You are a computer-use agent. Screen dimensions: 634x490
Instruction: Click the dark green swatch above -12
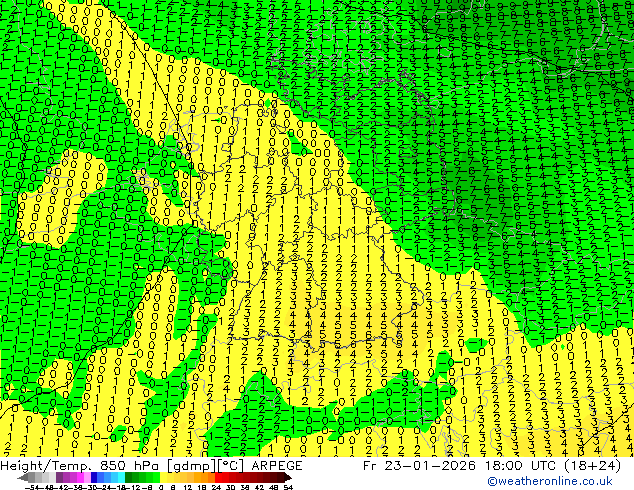pos(128,477)
